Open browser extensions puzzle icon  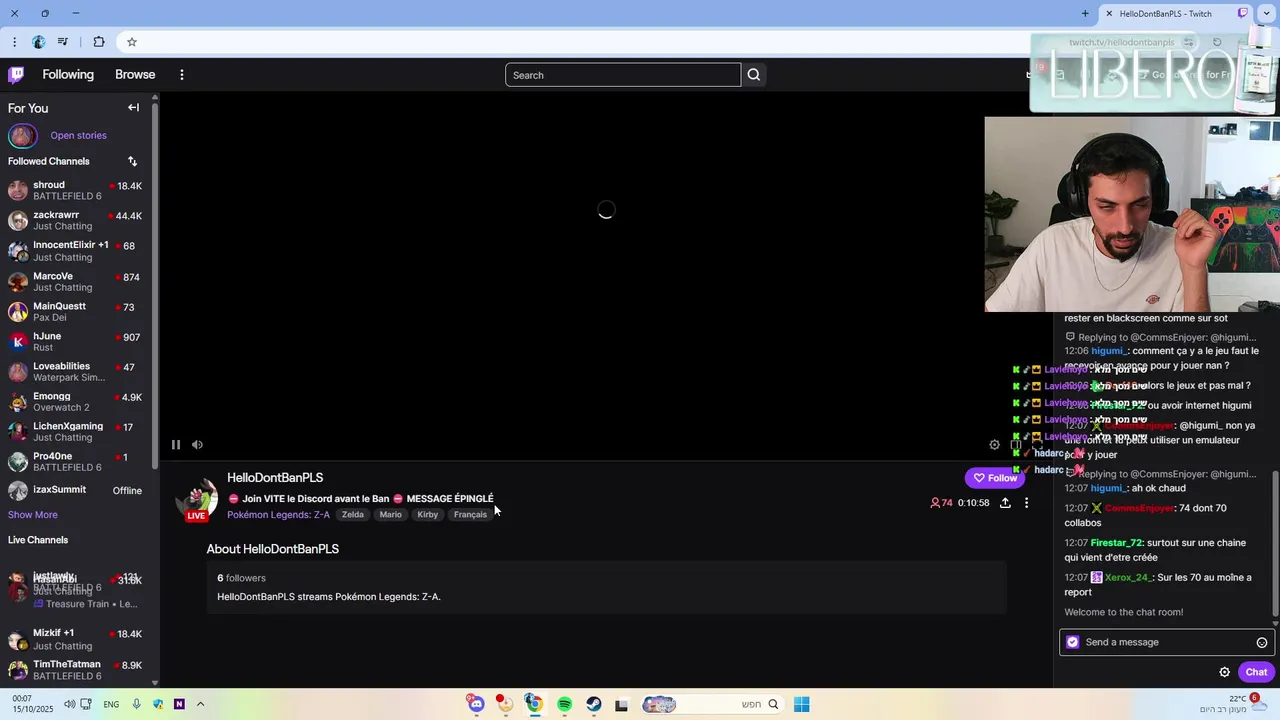tap(99, 42)
